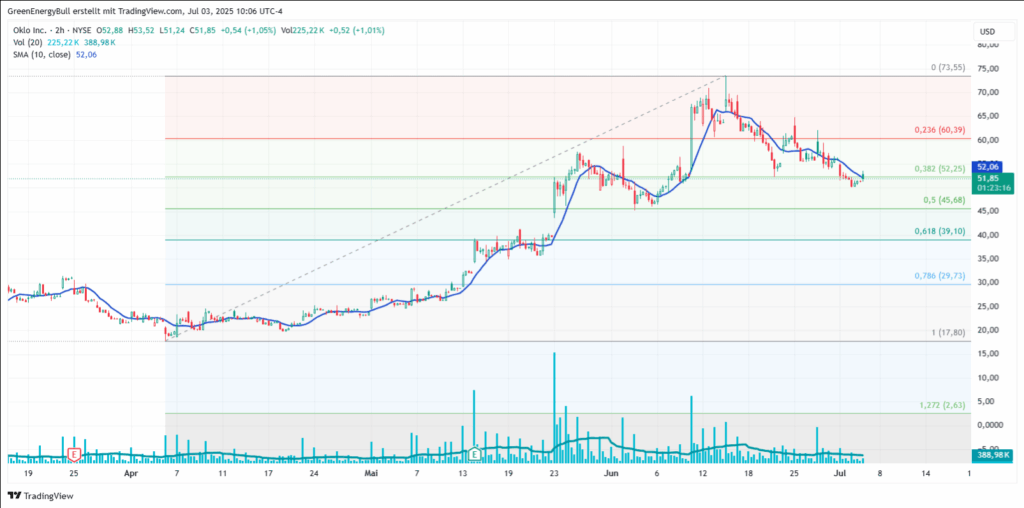Click the blue 52,06 SMA price tag

click(987, 167)
